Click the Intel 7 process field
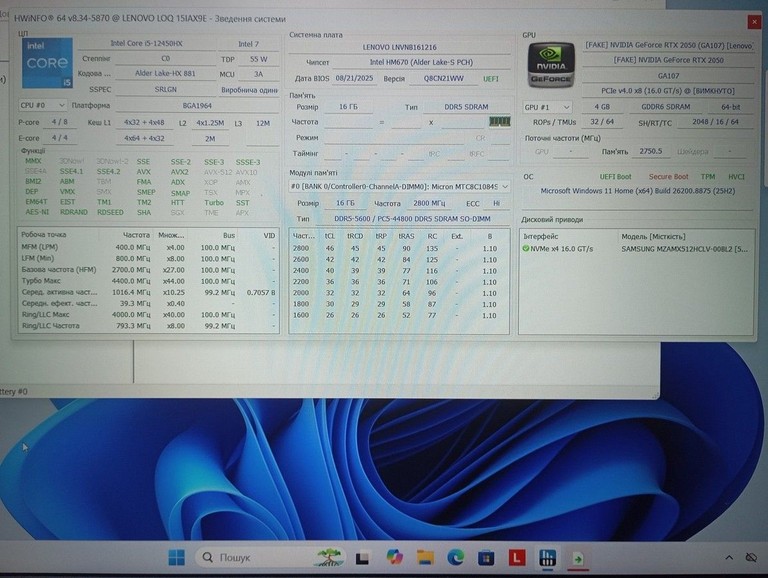The image size is (768, 578). tap(248, 44)
